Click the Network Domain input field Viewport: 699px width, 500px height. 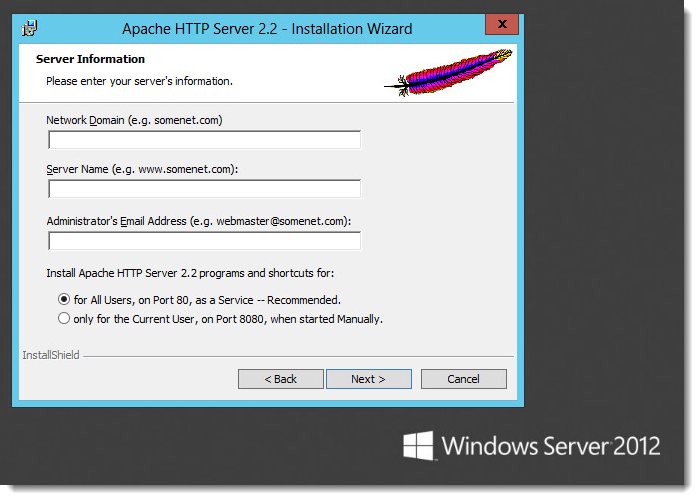pyautogui.click(x=204, y=140)
